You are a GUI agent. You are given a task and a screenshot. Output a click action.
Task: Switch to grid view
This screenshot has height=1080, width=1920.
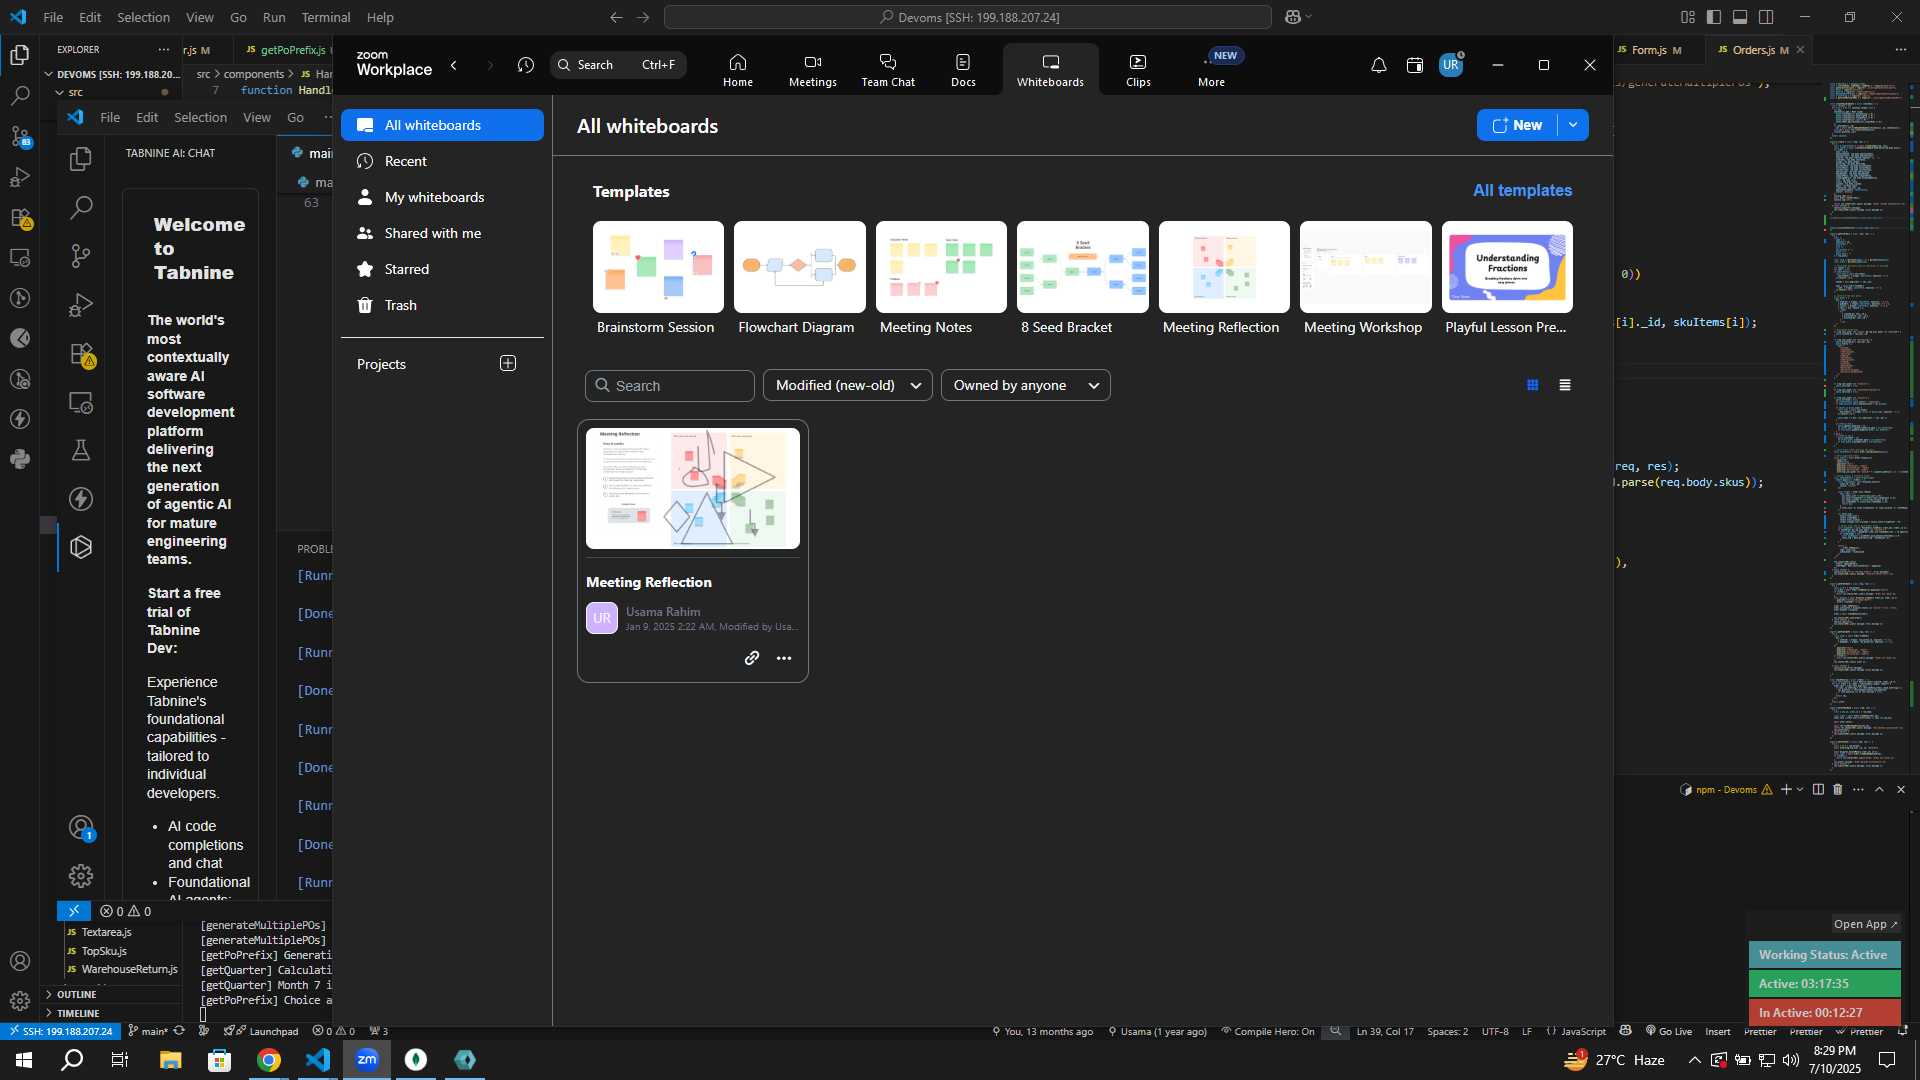click(x=1532, y=385)
